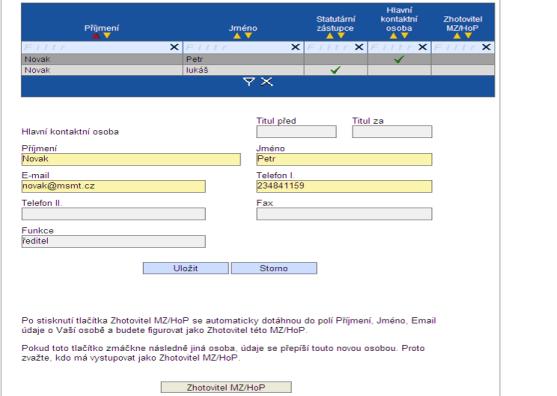The image size is (557, 396).
Task: Sort Hlavní kontaktní osoba column ascending
Action: tap(393, 36)
